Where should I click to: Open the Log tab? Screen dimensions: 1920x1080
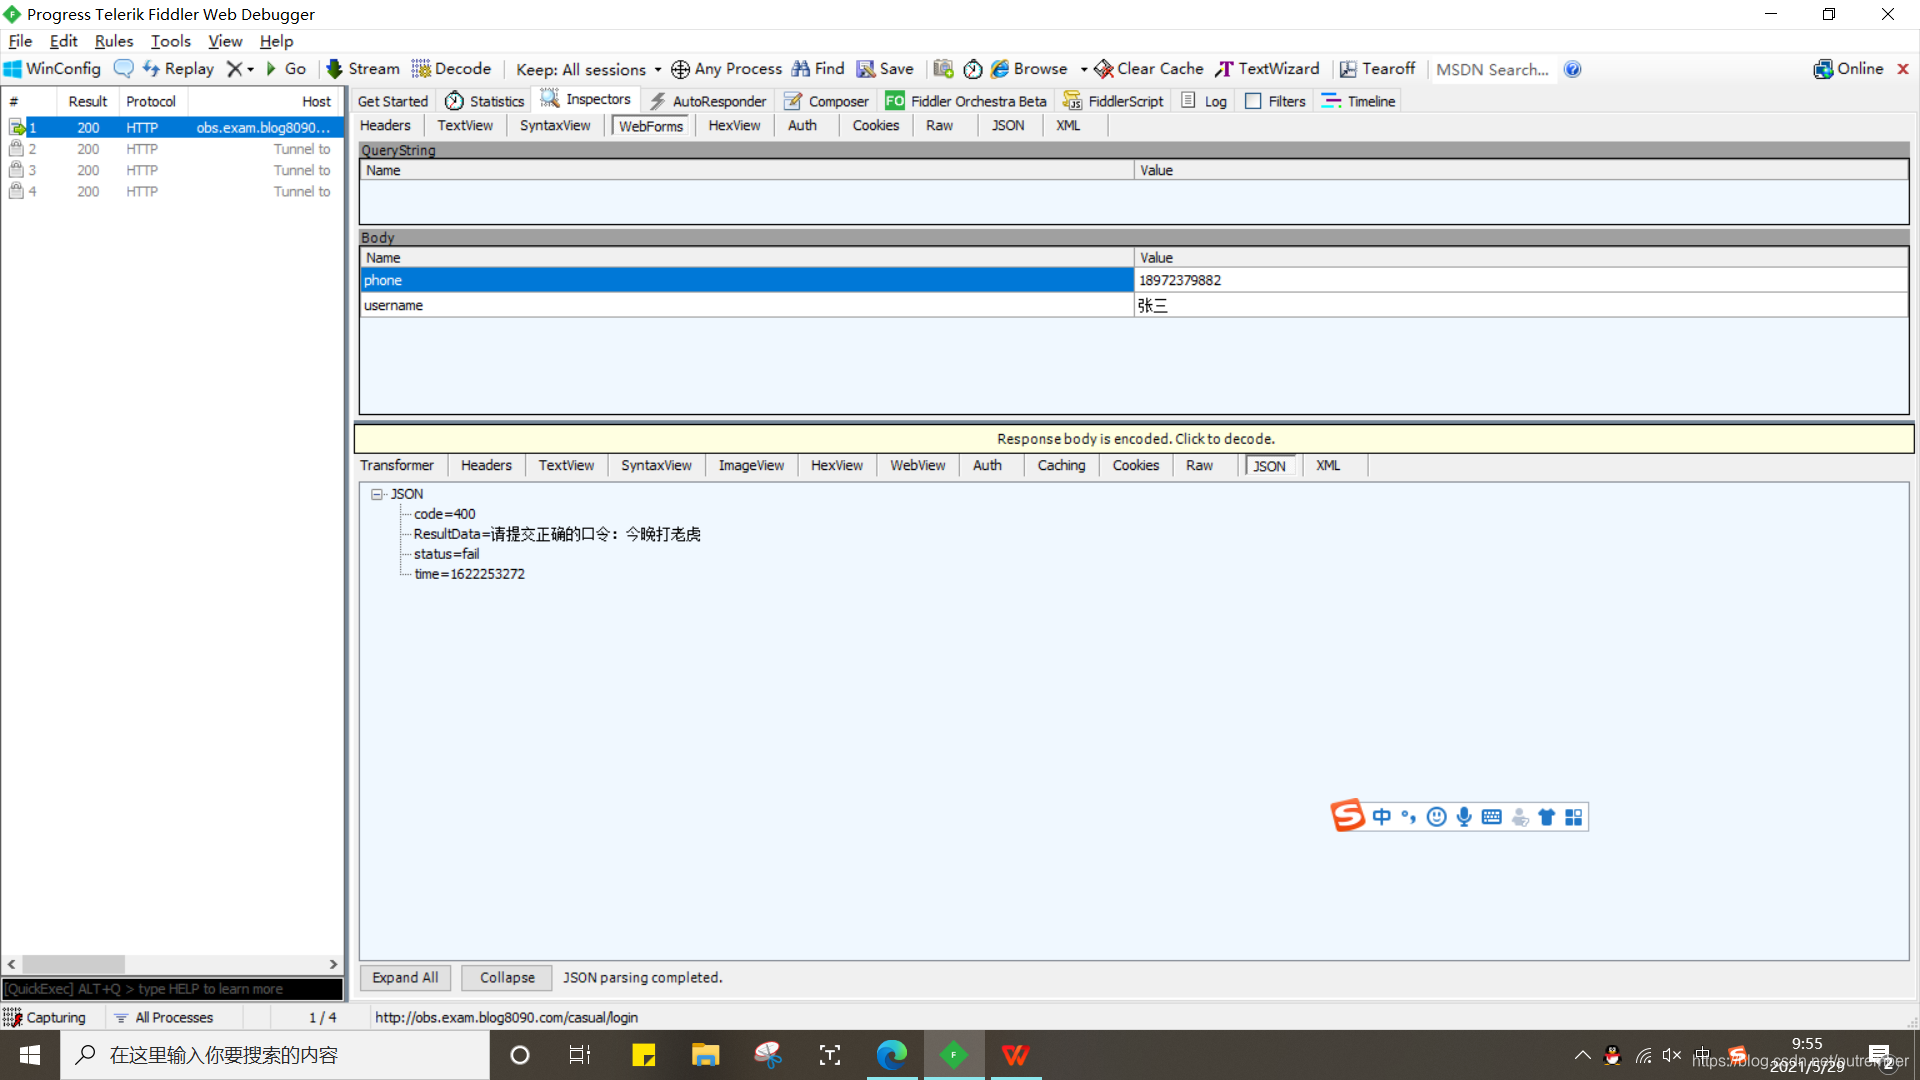(x=1204, y=101)
